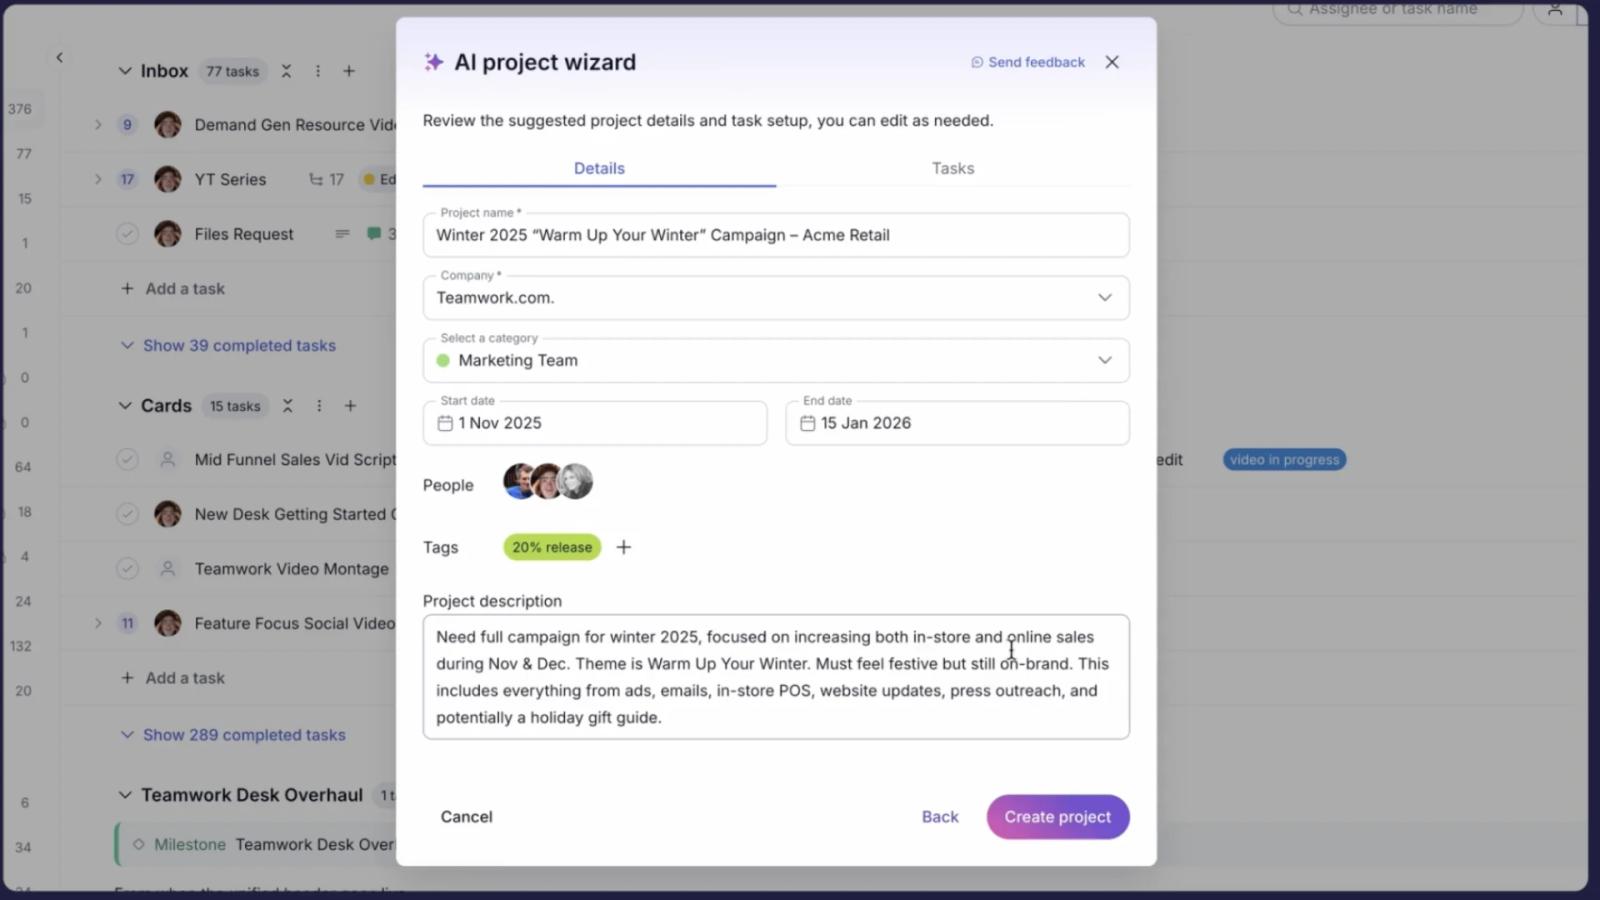The image size is (1600, 900).
Task: Add a task list item via Inbox plus icon
Action: point(349,71)
